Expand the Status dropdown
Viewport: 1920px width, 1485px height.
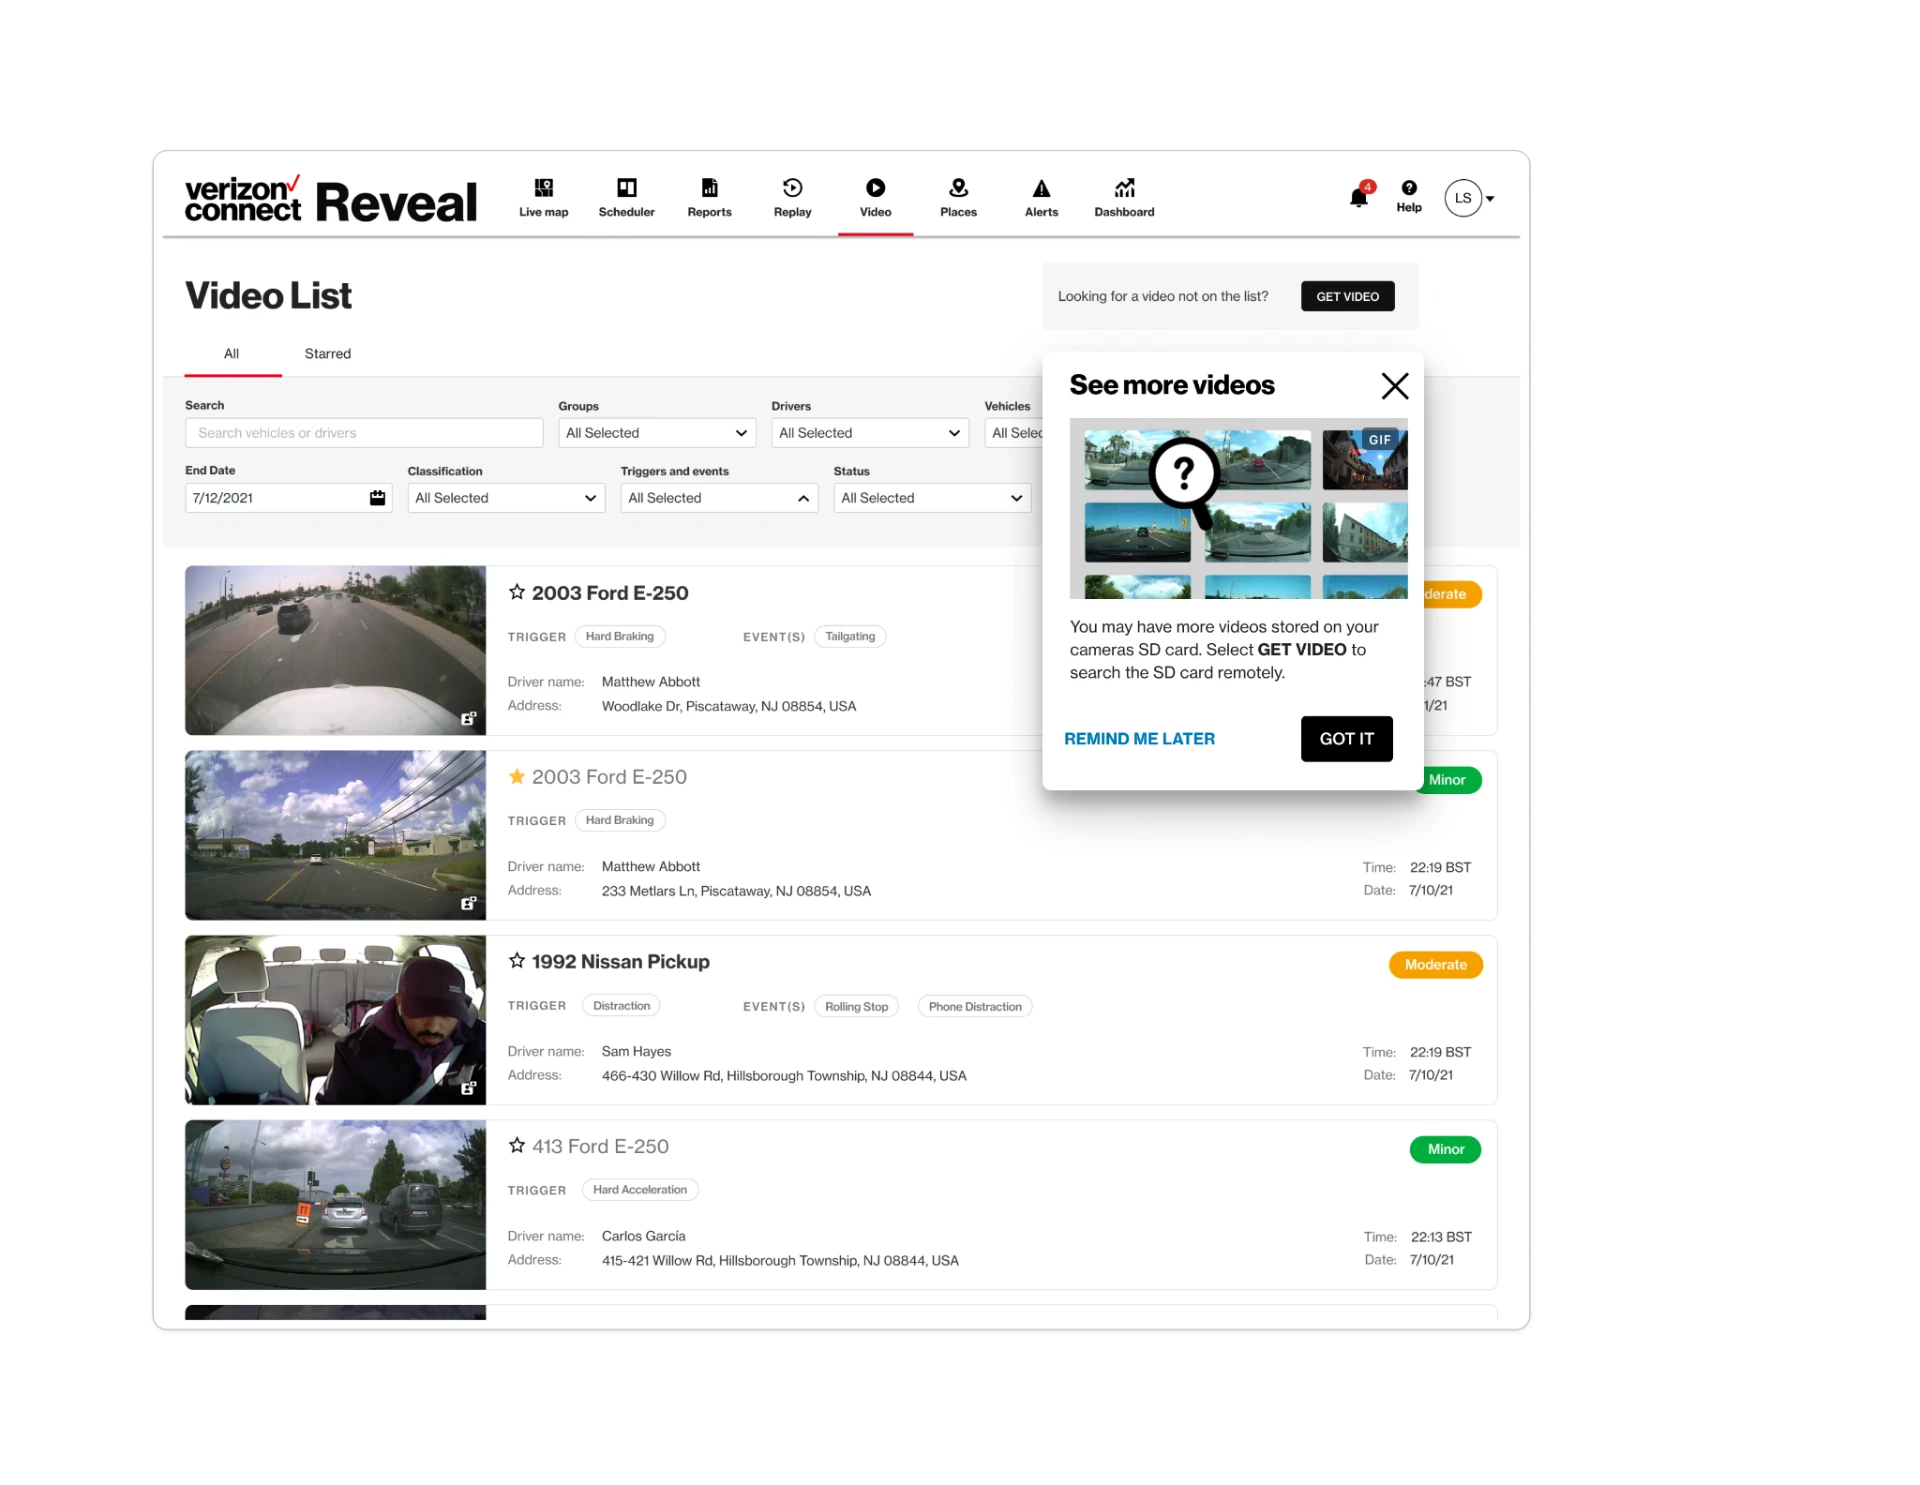click(932, 498)
